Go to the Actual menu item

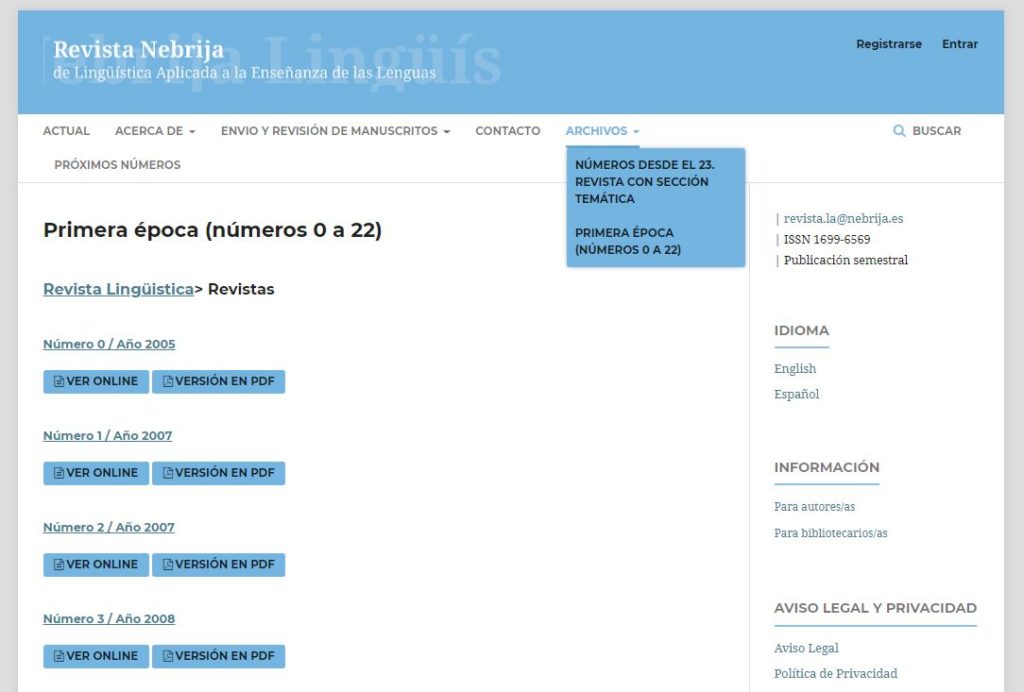66,131
